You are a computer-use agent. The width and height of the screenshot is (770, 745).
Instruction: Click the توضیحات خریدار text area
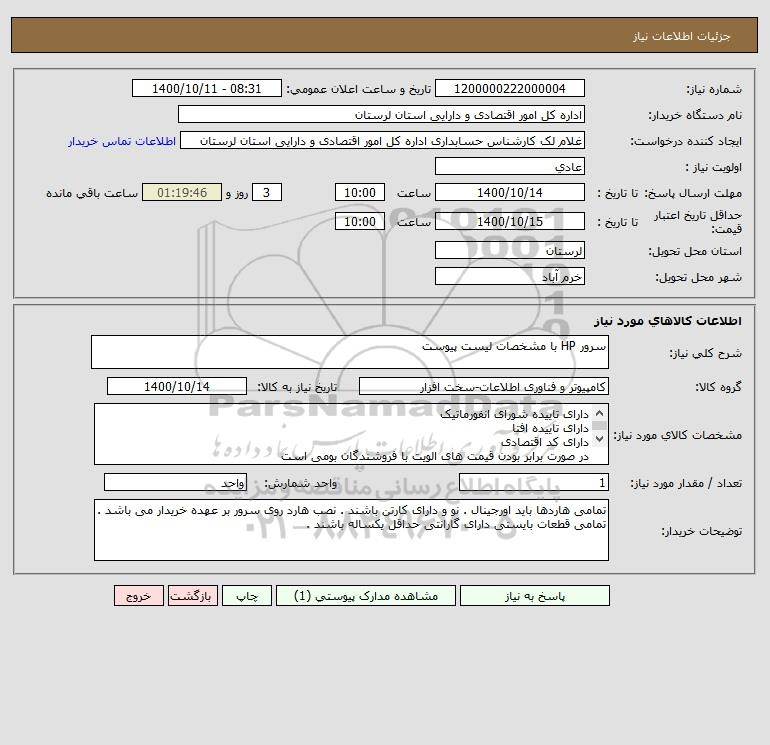pos(351,530)
